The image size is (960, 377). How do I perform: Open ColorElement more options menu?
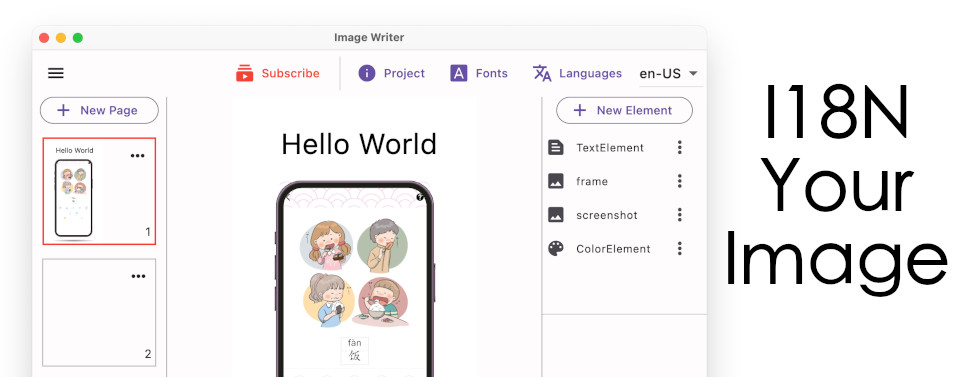coord(679,248)
